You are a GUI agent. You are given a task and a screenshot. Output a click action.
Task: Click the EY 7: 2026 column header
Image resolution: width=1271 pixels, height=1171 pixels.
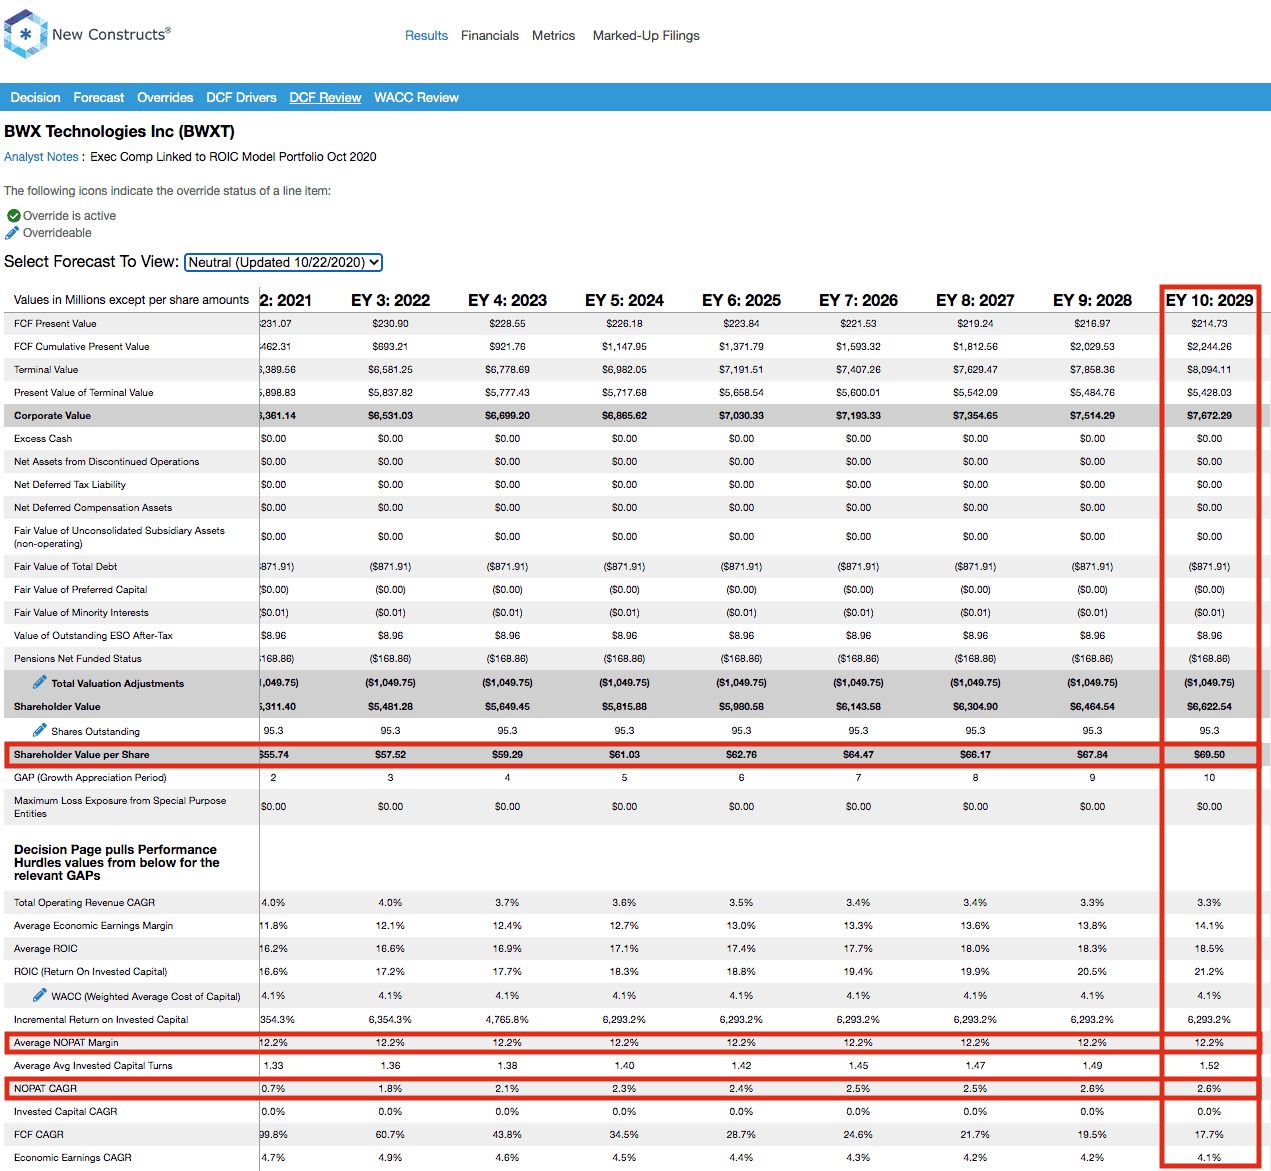pos(858,300)
